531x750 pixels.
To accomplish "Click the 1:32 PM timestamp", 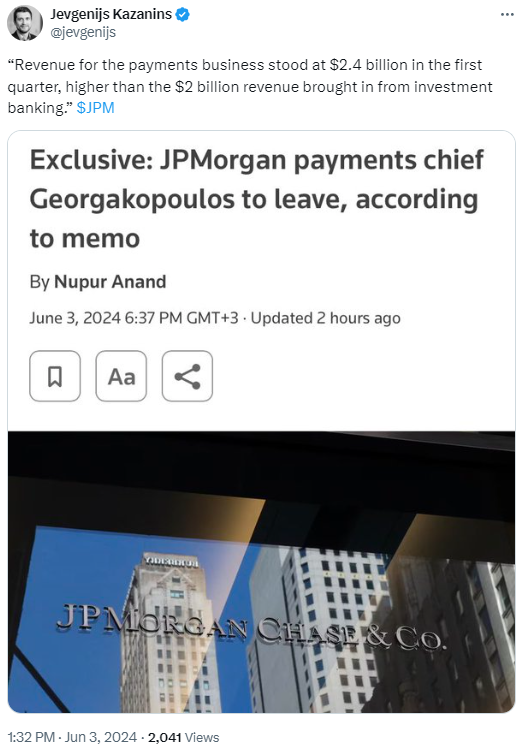I will point(31,737).
